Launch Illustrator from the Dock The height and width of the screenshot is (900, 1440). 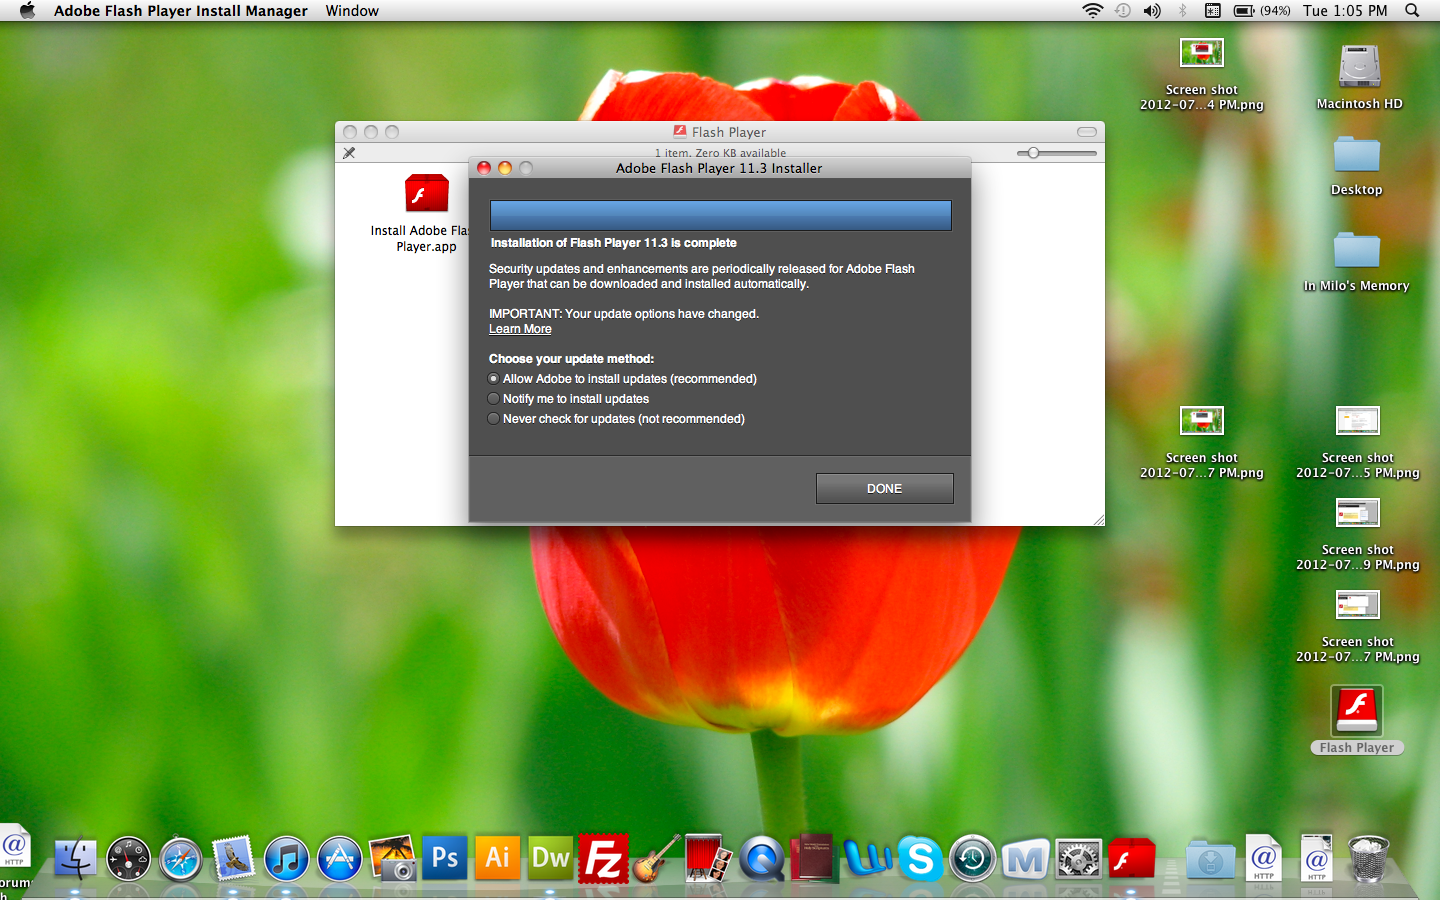(x=498, y=857)
